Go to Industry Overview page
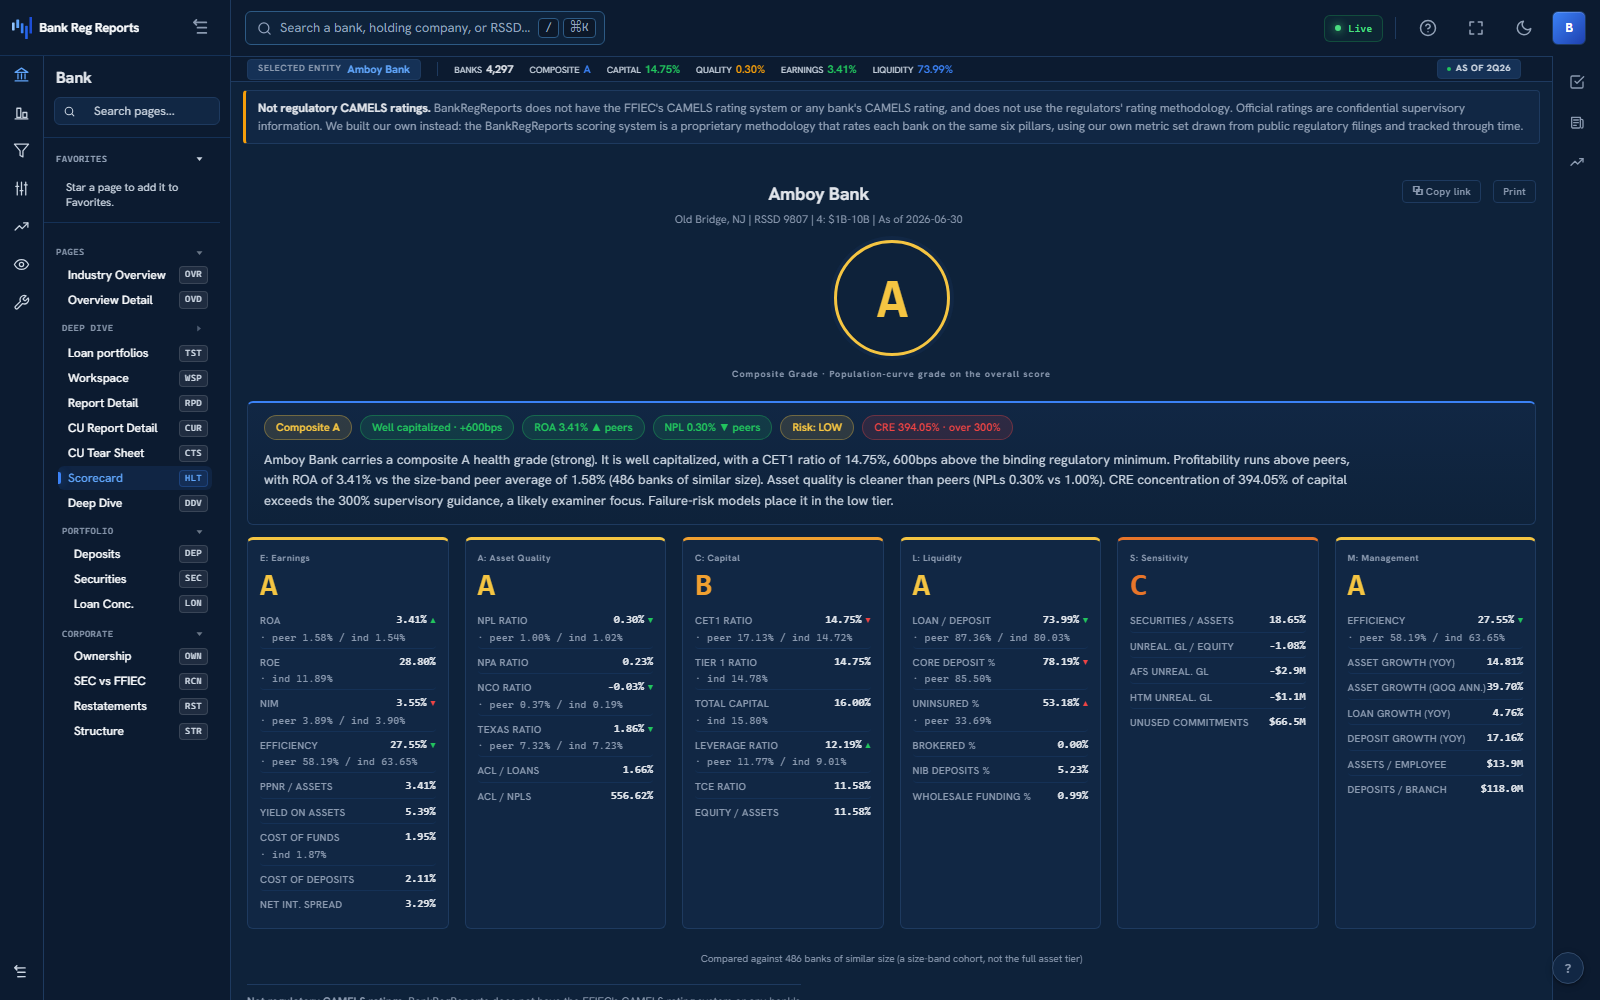This screenshot has width=1600, height=1000. [x=134, y=275]
